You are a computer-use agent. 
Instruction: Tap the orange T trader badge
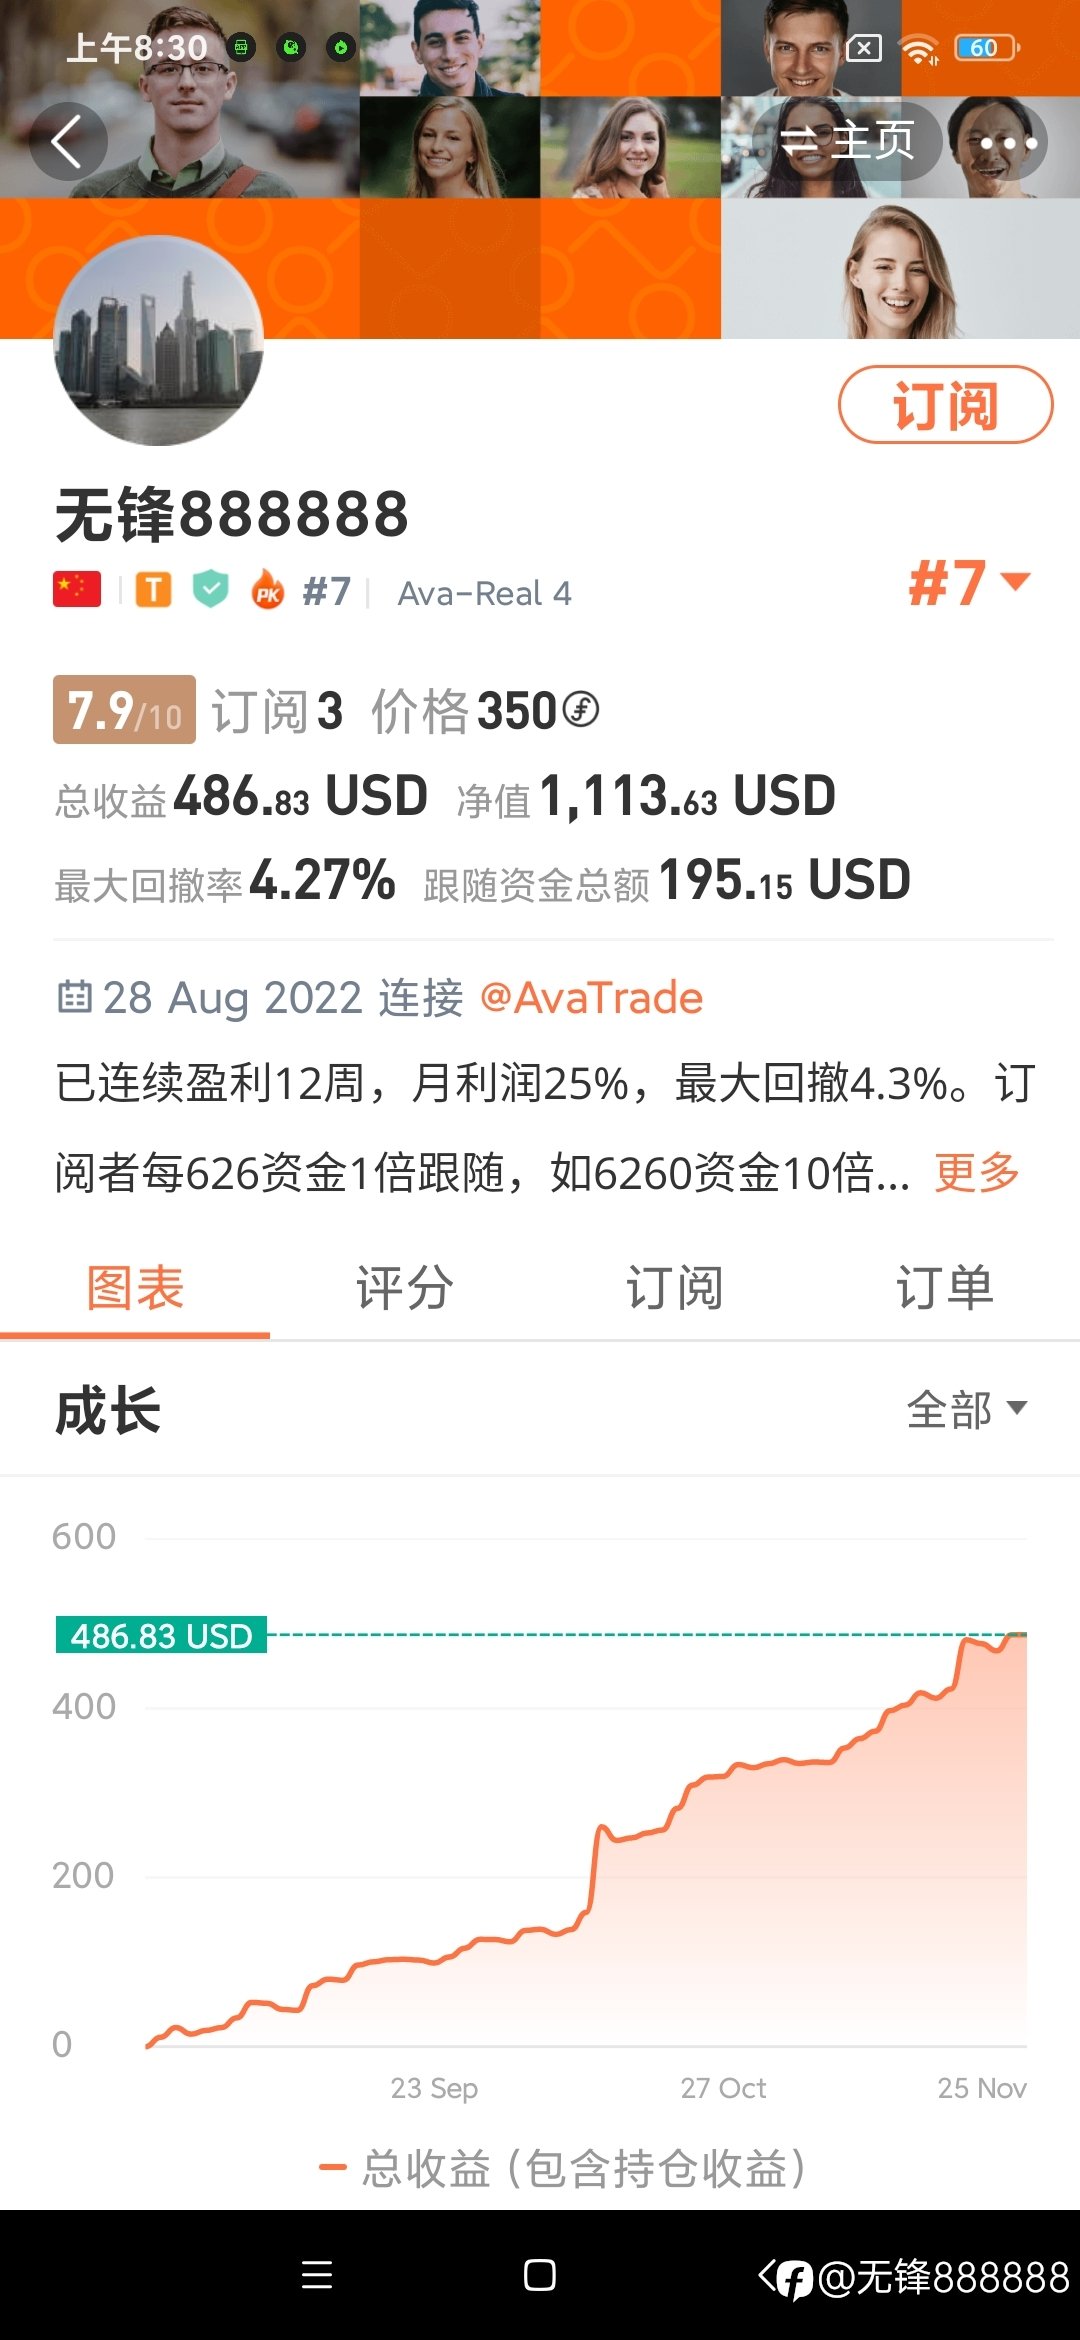[x=153, y=590]
